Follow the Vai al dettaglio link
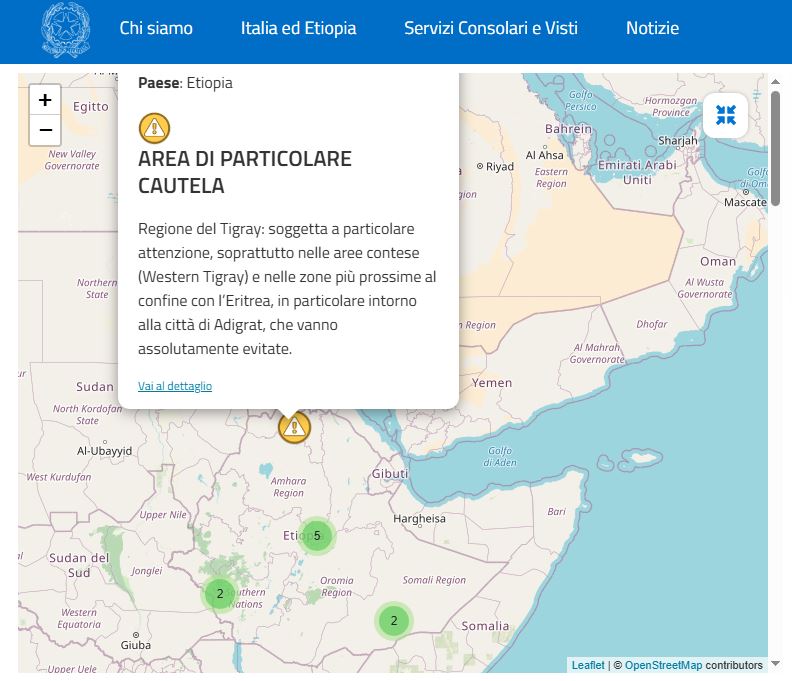Viewport: 792px width, 681px height. 175,386
